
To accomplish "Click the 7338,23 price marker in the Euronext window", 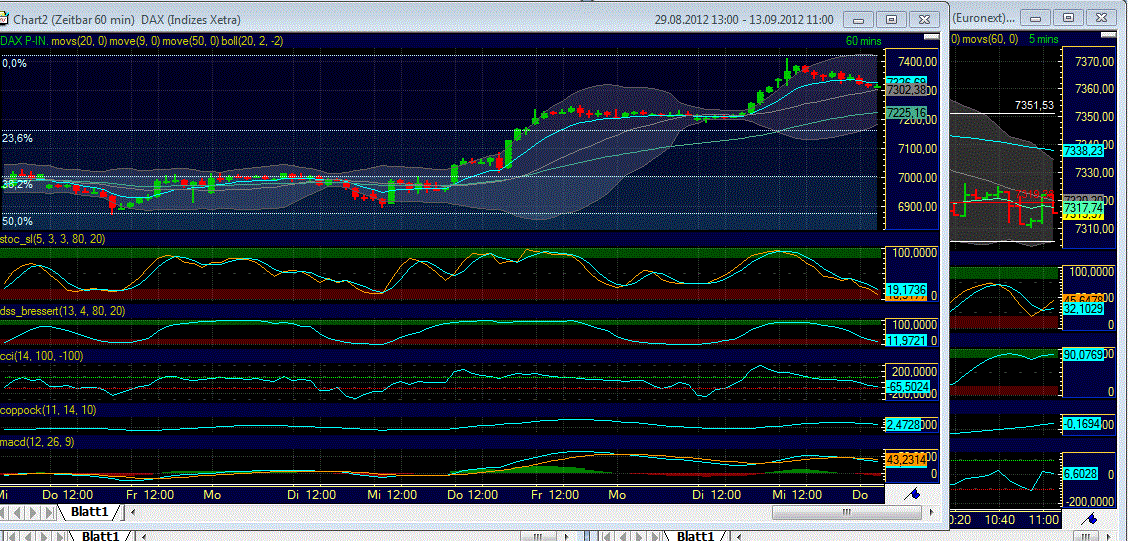I will coord(1083,151).
